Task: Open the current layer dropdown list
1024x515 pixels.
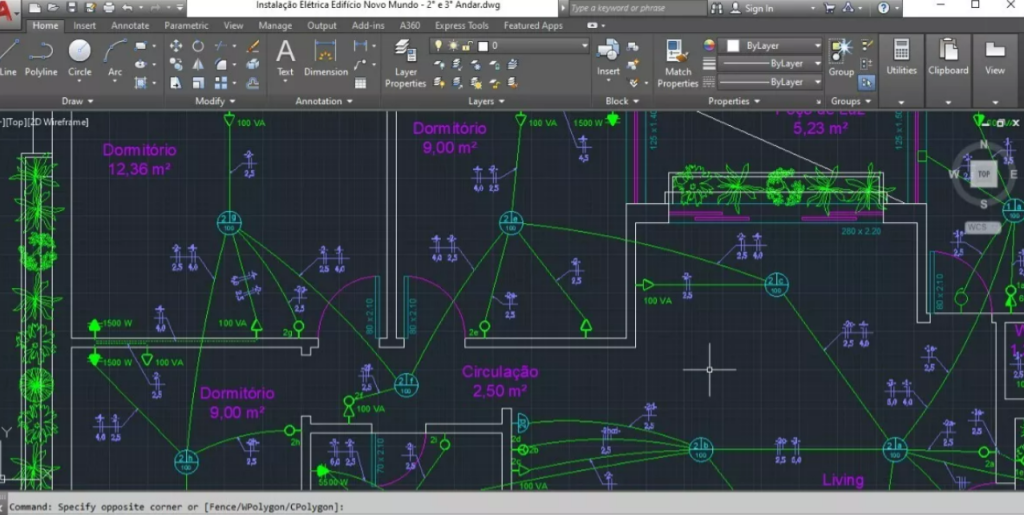Action: tap(584, 46)
